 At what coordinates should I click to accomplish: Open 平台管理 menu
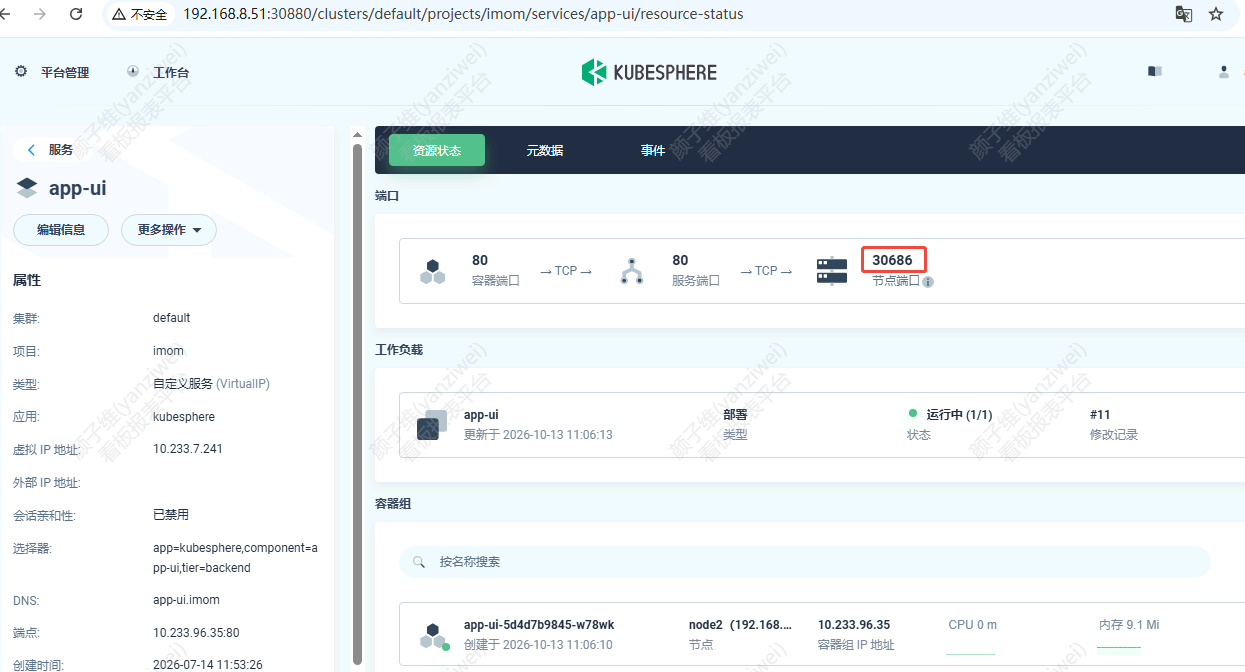tap(65, 72)
